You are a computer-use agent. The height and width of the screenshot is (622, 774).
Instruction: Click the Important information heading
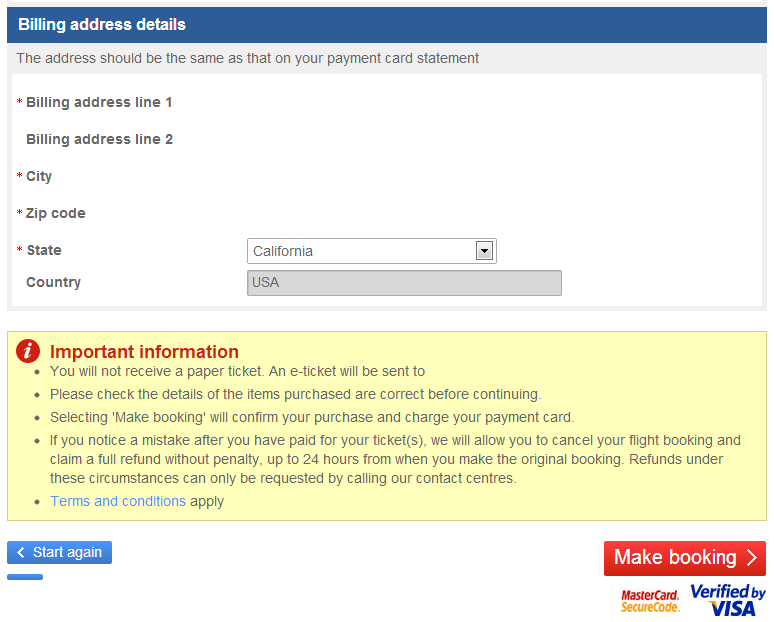(x=144, y=351)
